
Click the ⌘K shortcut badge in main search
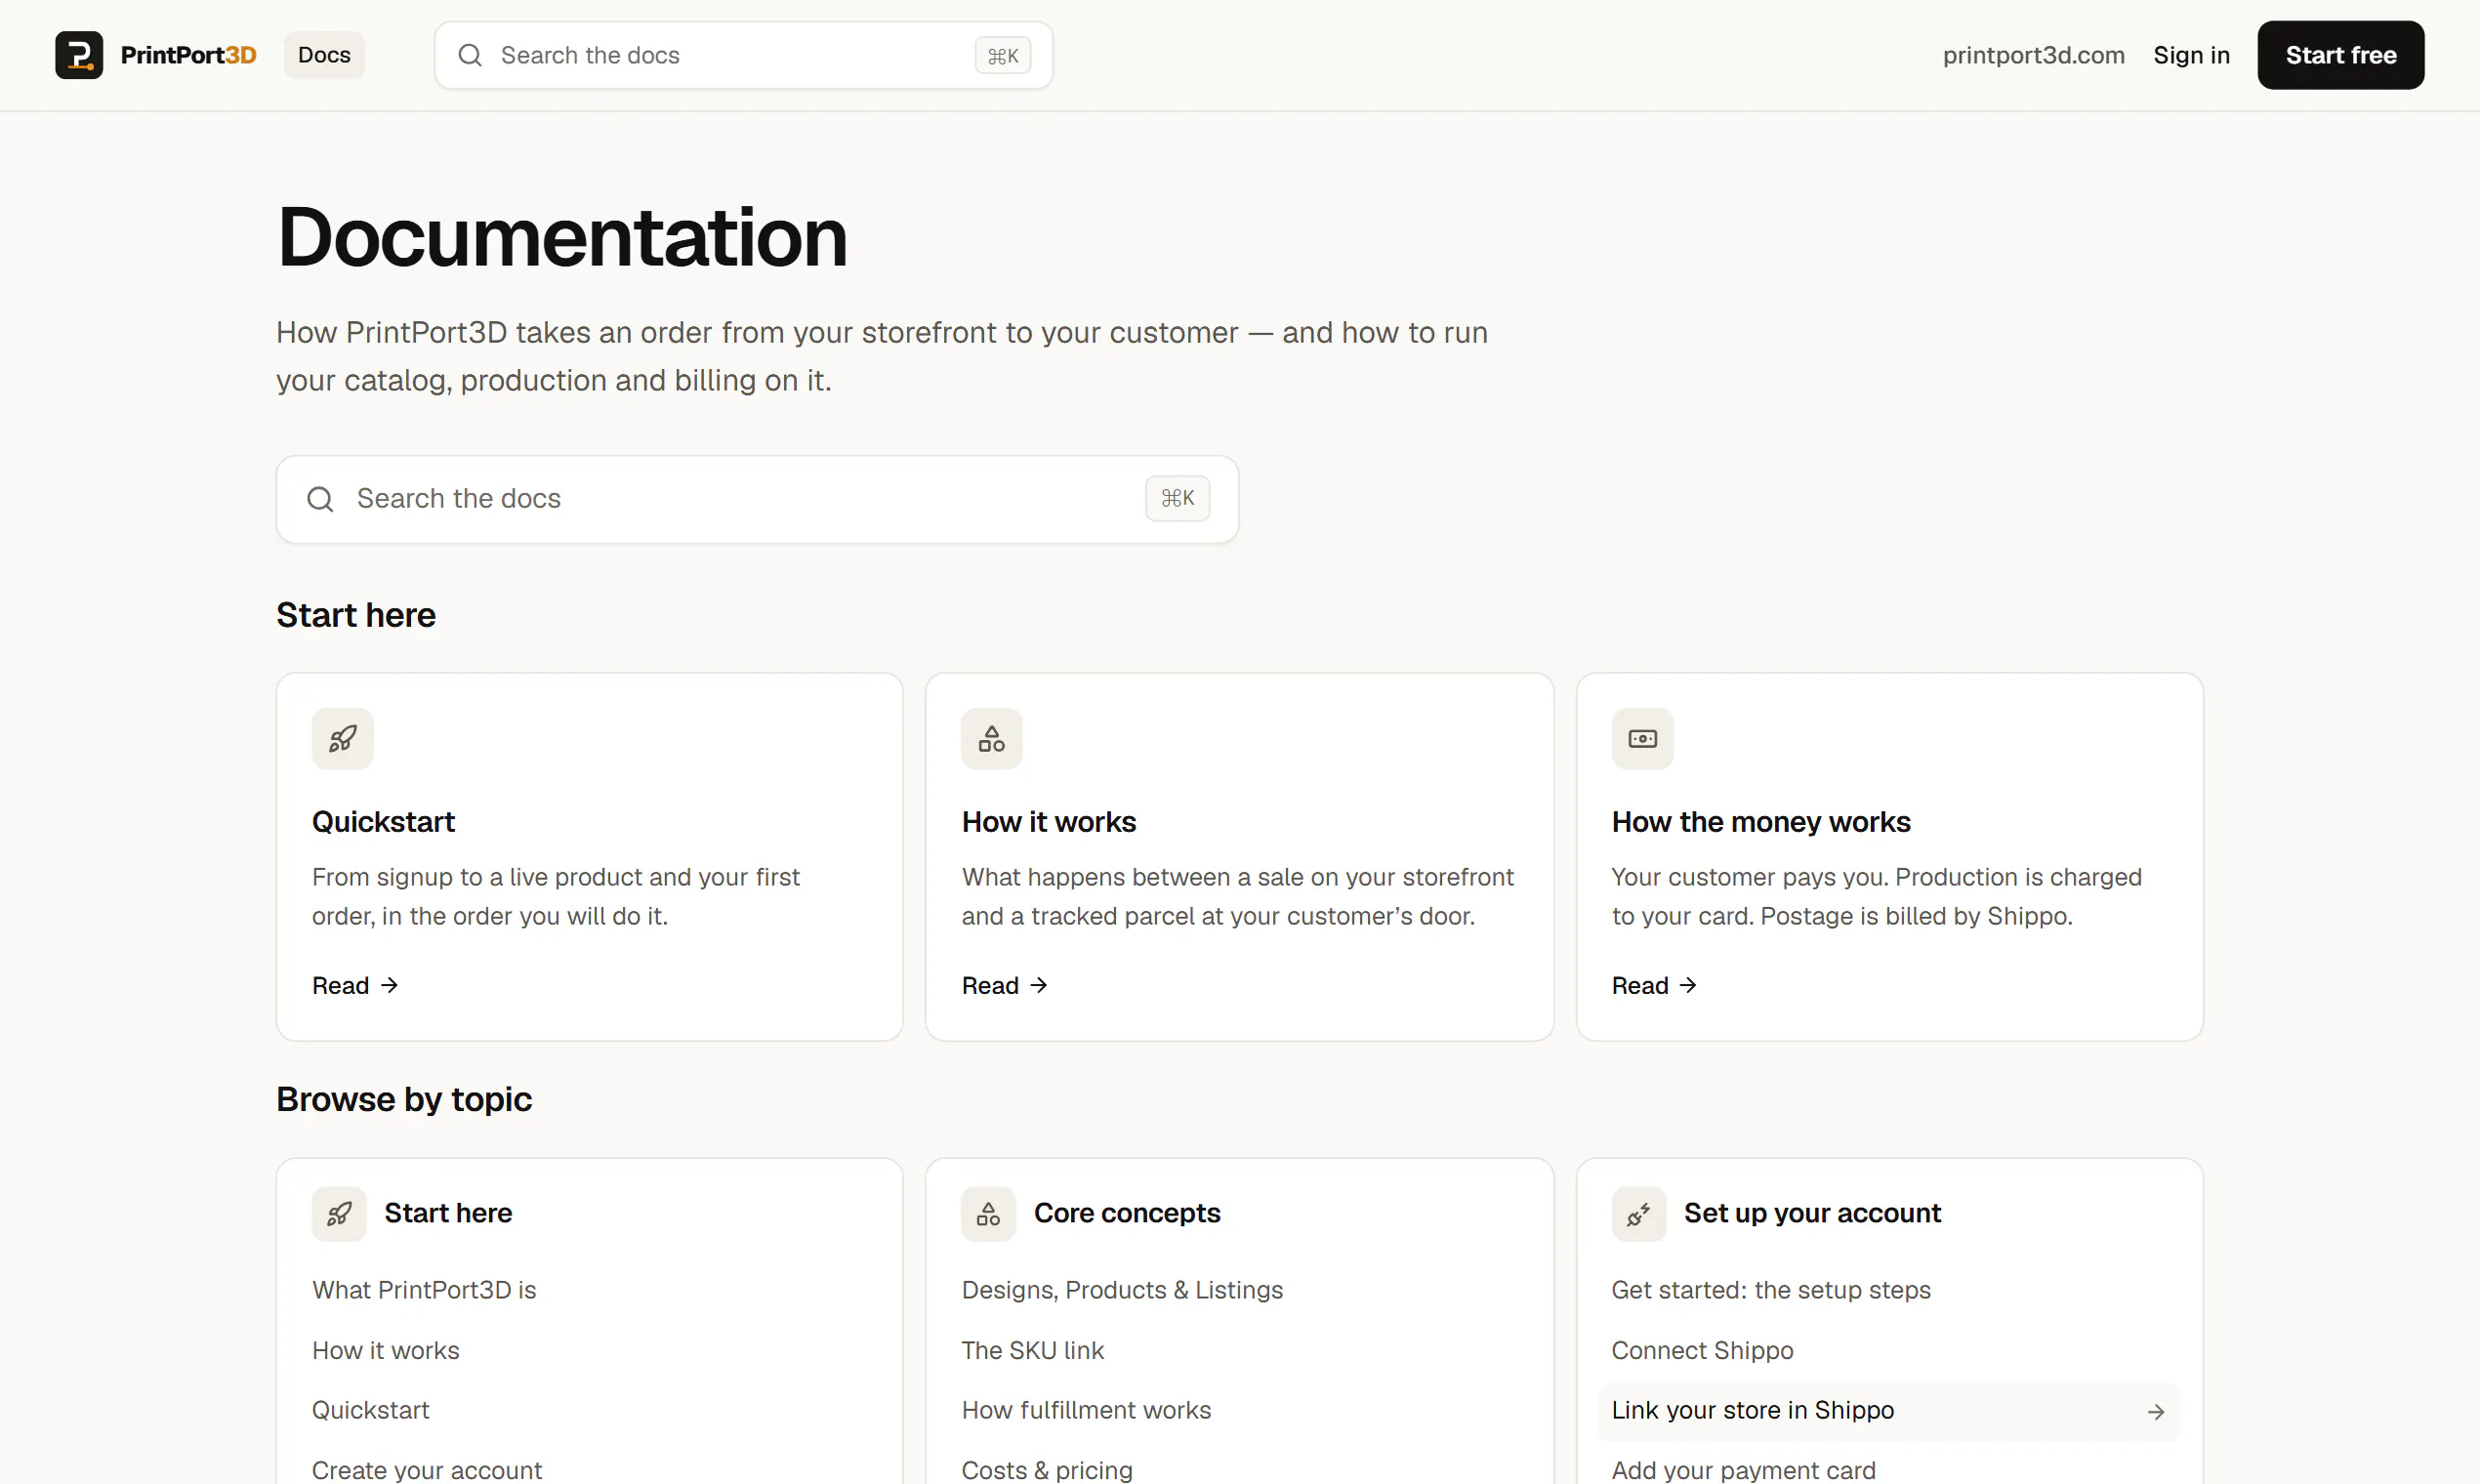(x=1178, y=498)
